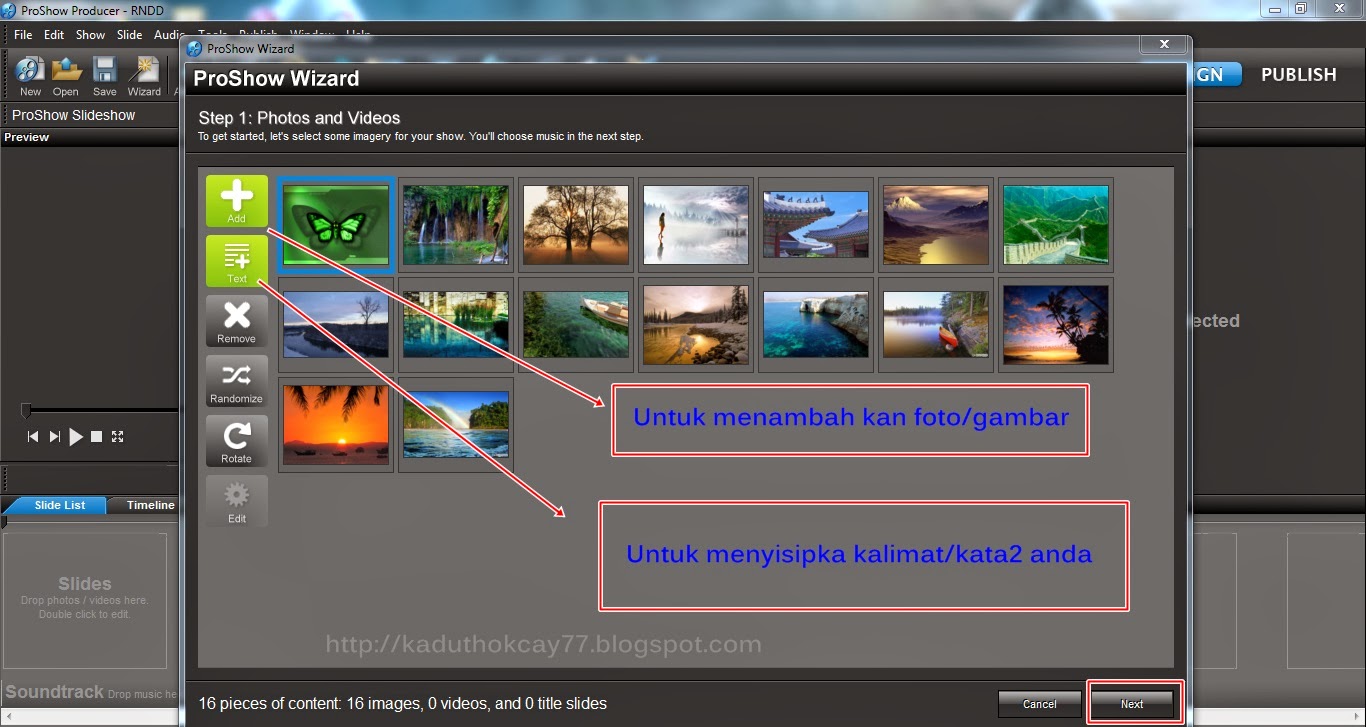Toggle fullscreen preview mode
Viewport: 1366px width, 727px height.
tap(117, 436)
